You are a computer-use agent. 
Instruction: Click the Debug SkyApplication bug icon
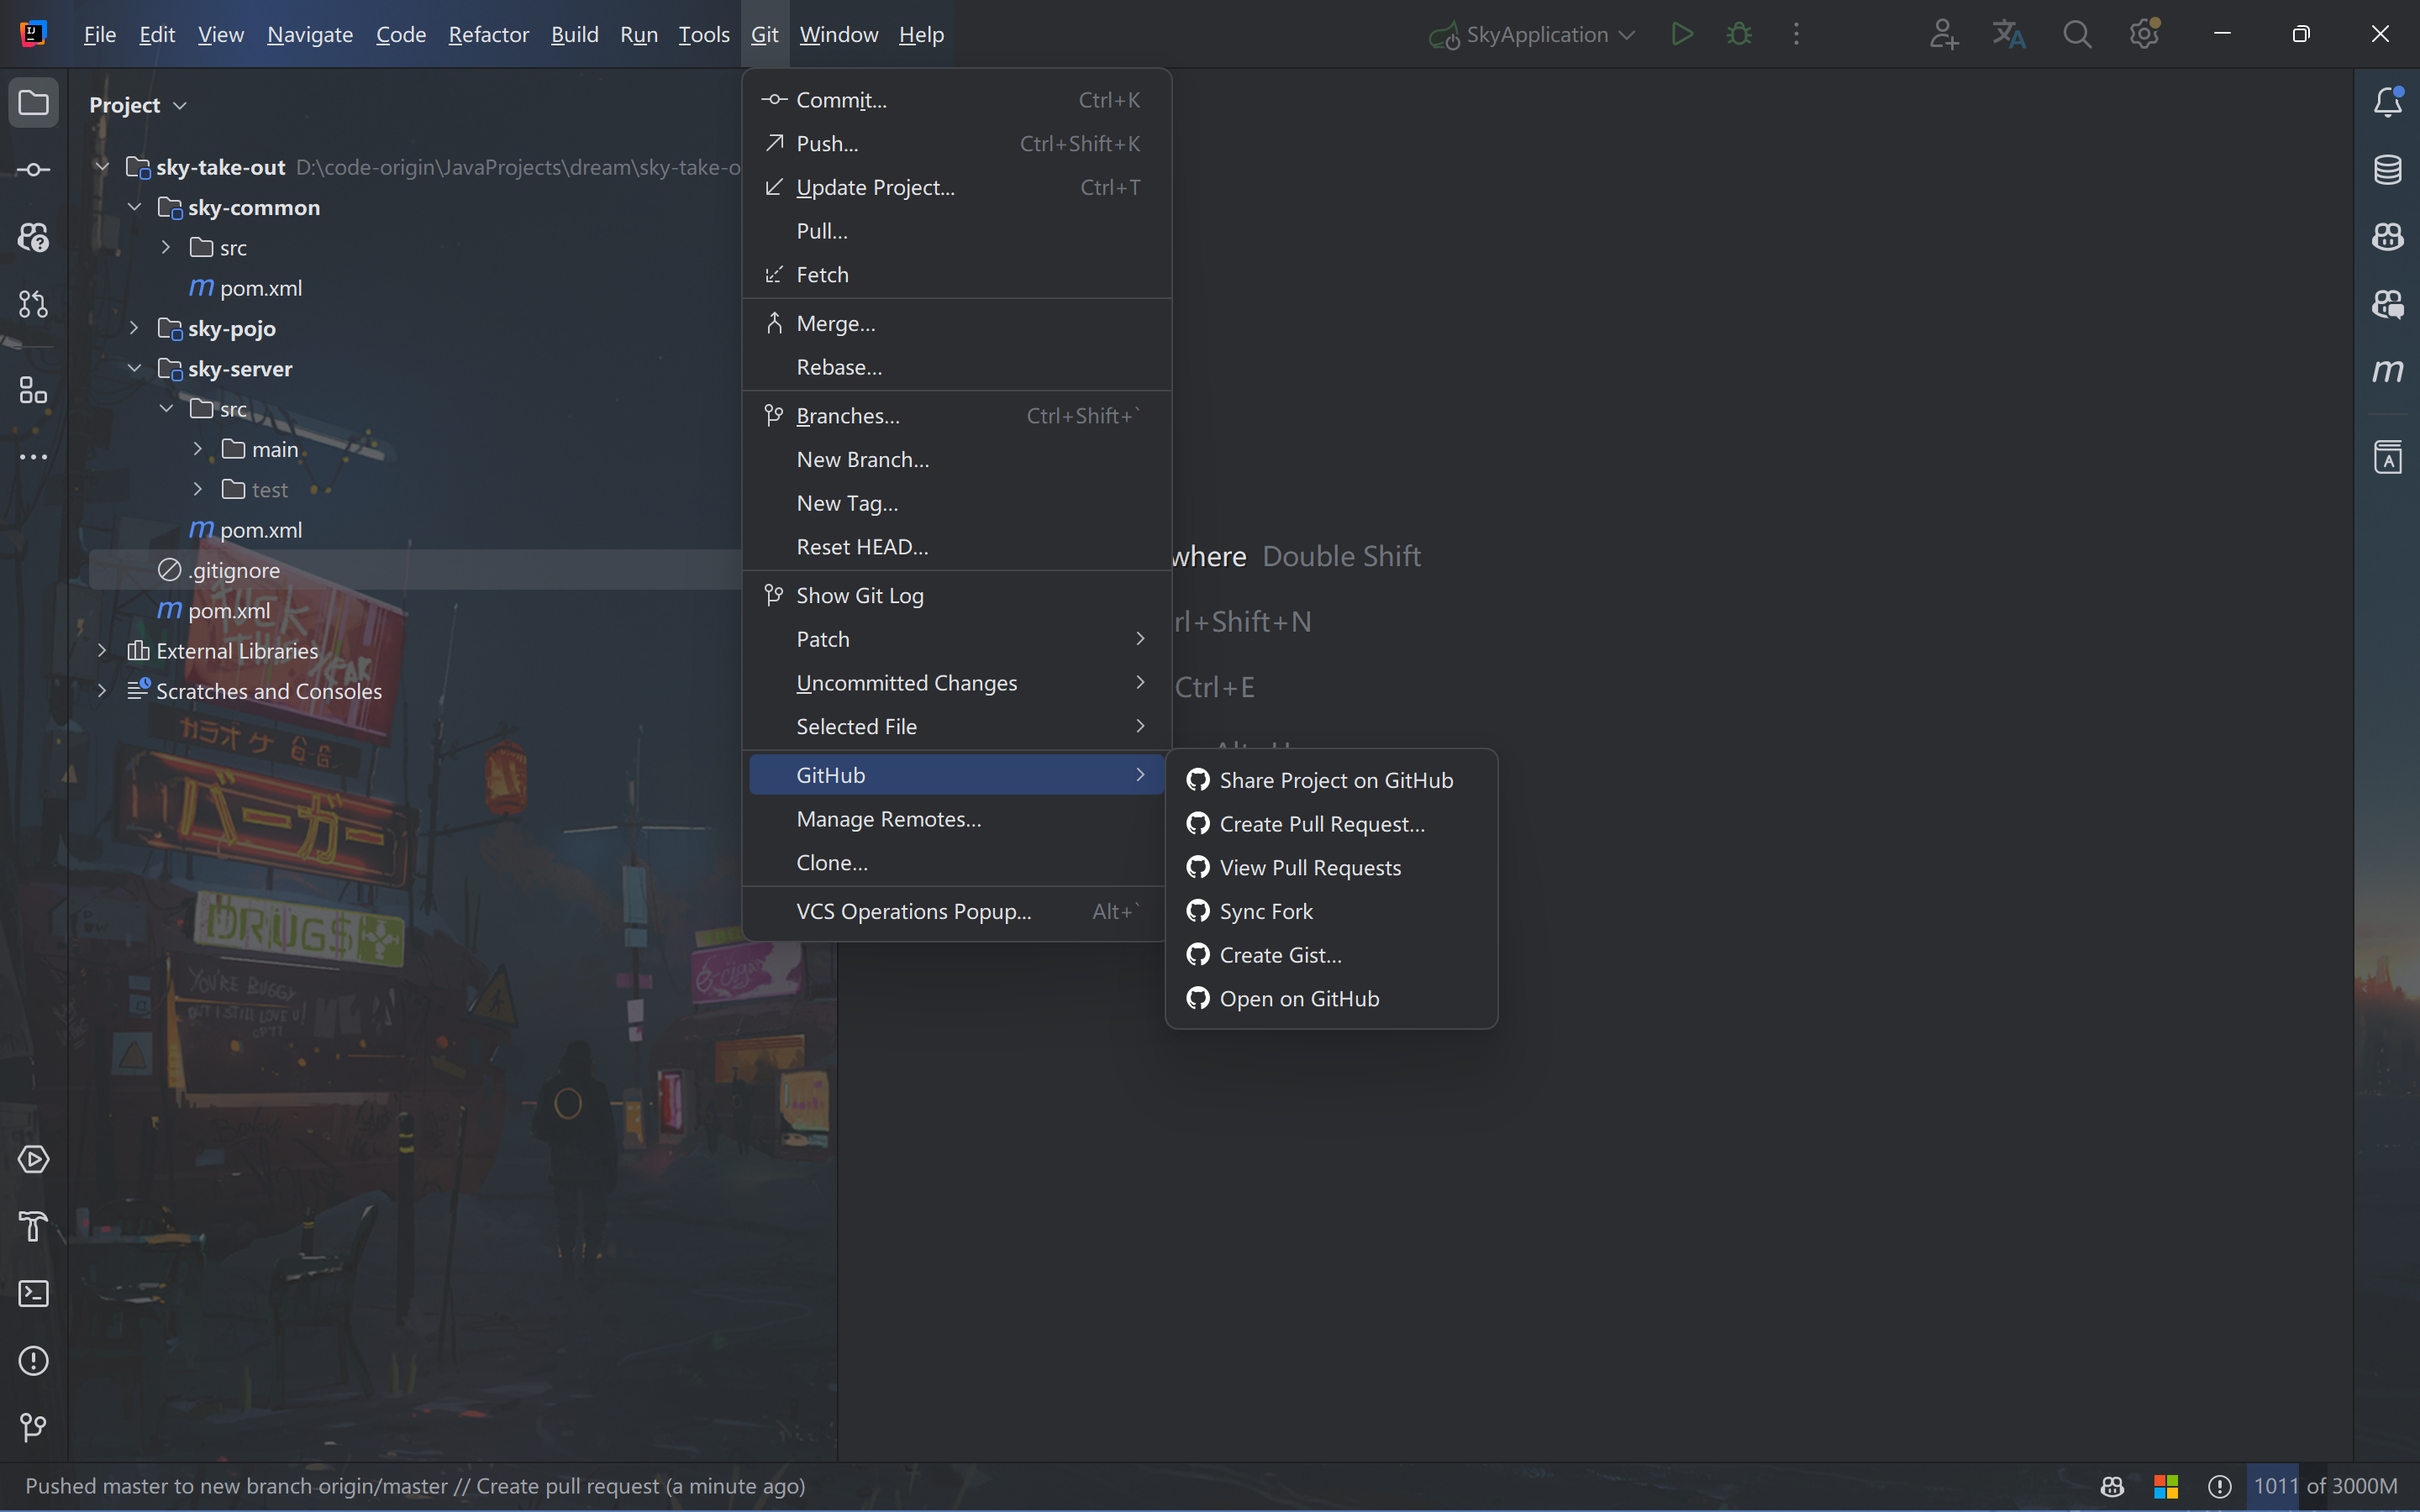pos(1739,34)
